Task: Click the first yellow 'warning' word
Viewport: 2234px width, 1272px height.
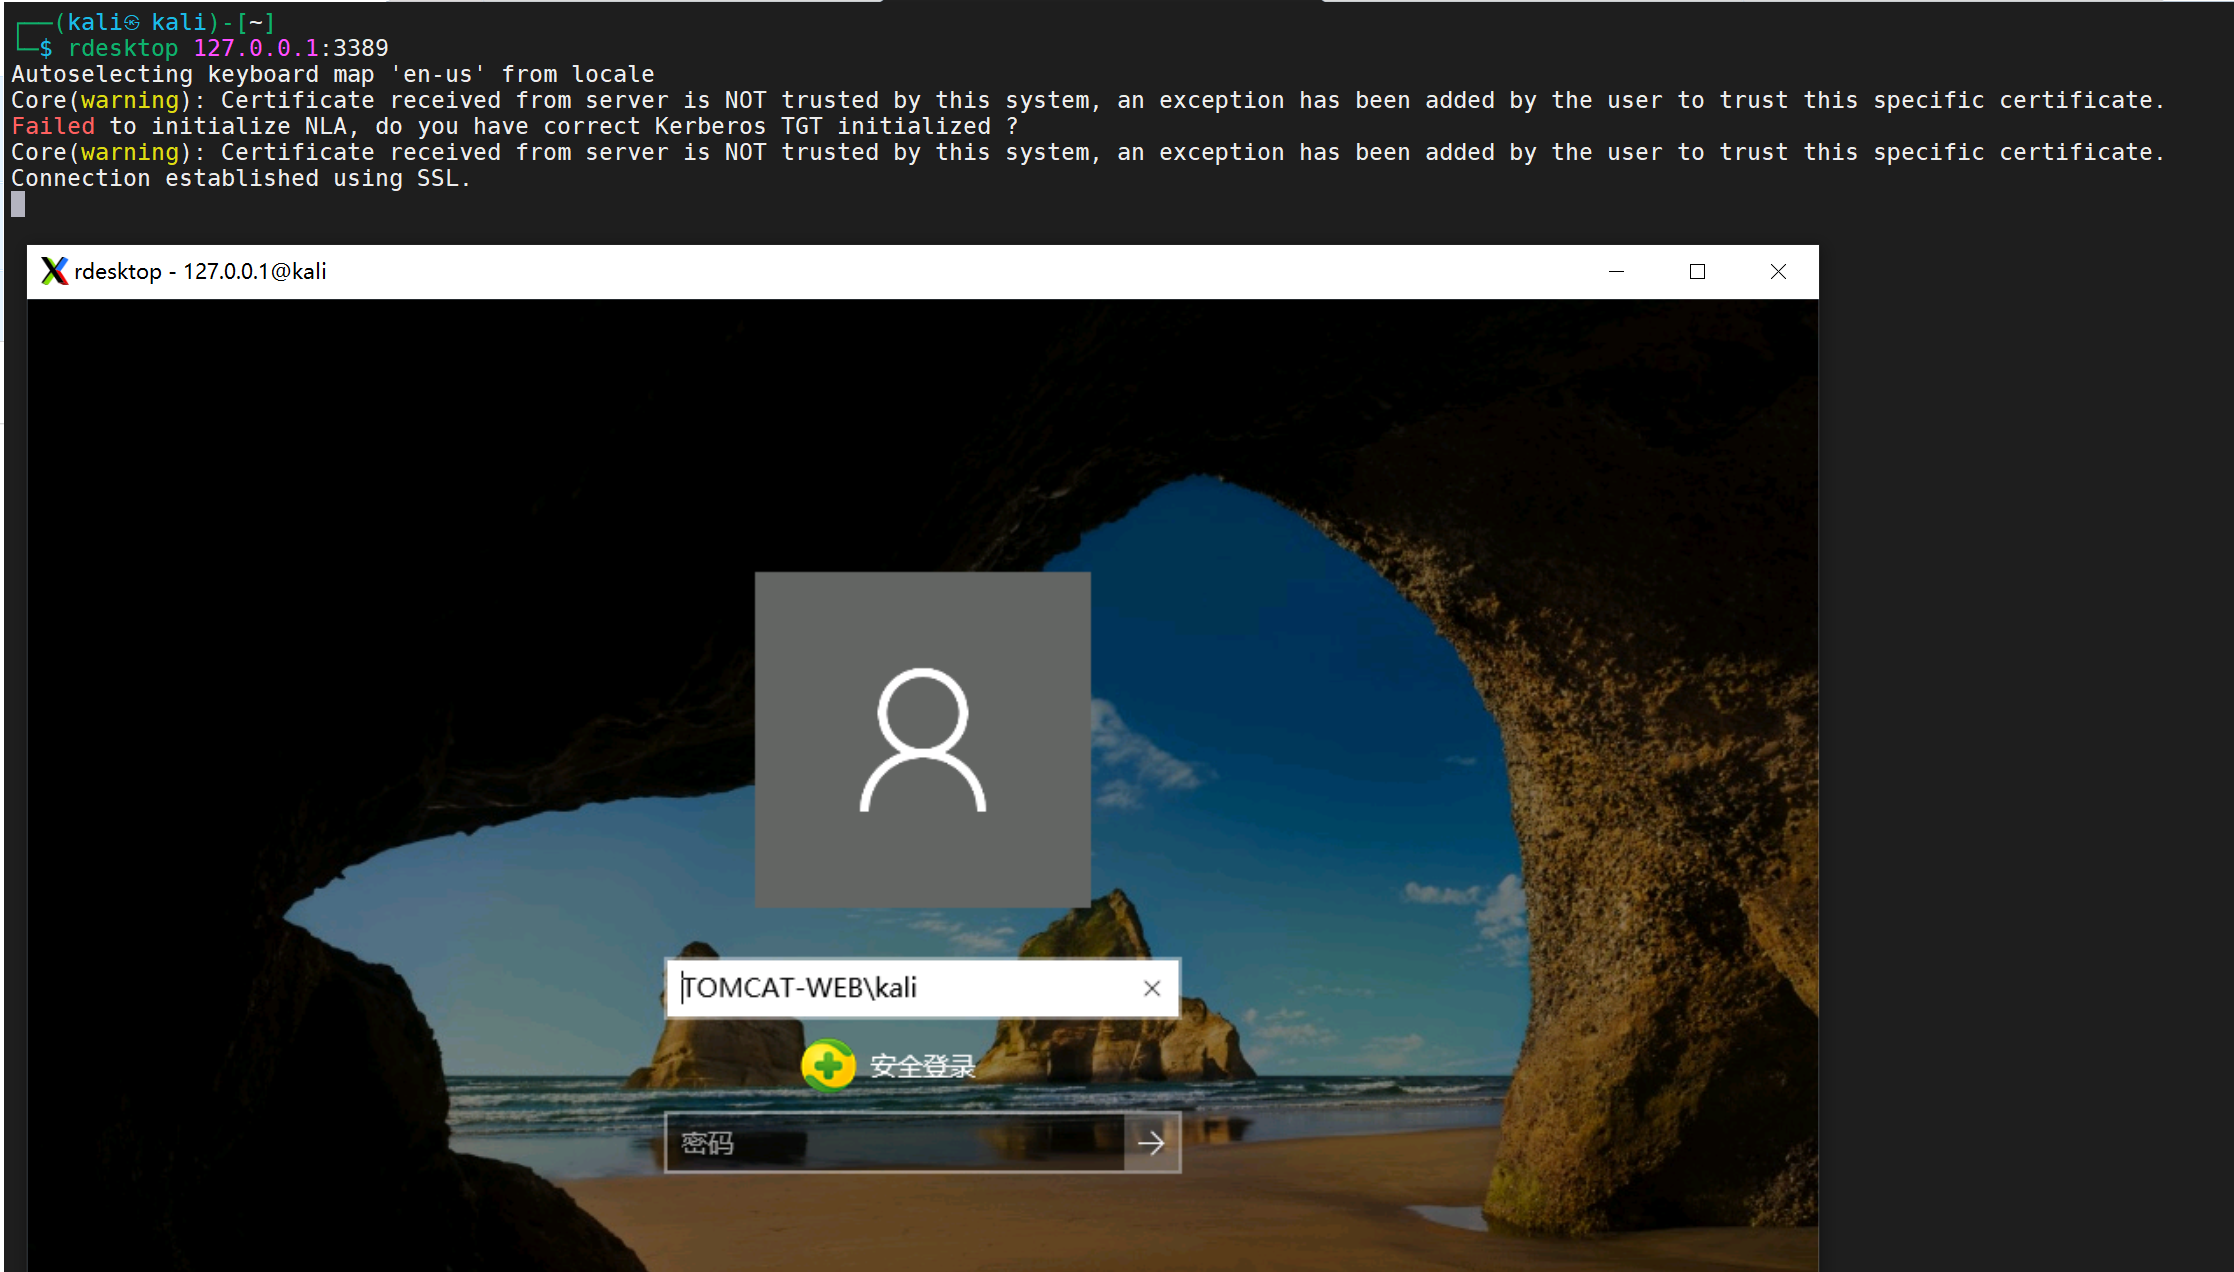Action: (x=130, y=100)
